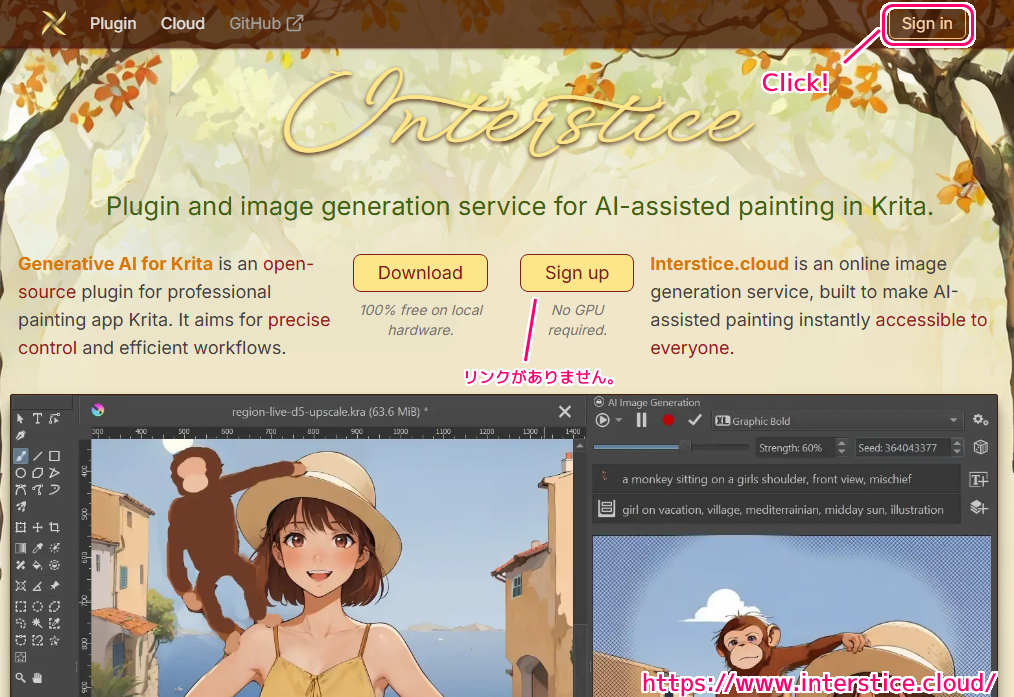Image resolution: width=1014 pixels, height=697 pixels.
Task: Click the Download button
Action: click(420, 273)
